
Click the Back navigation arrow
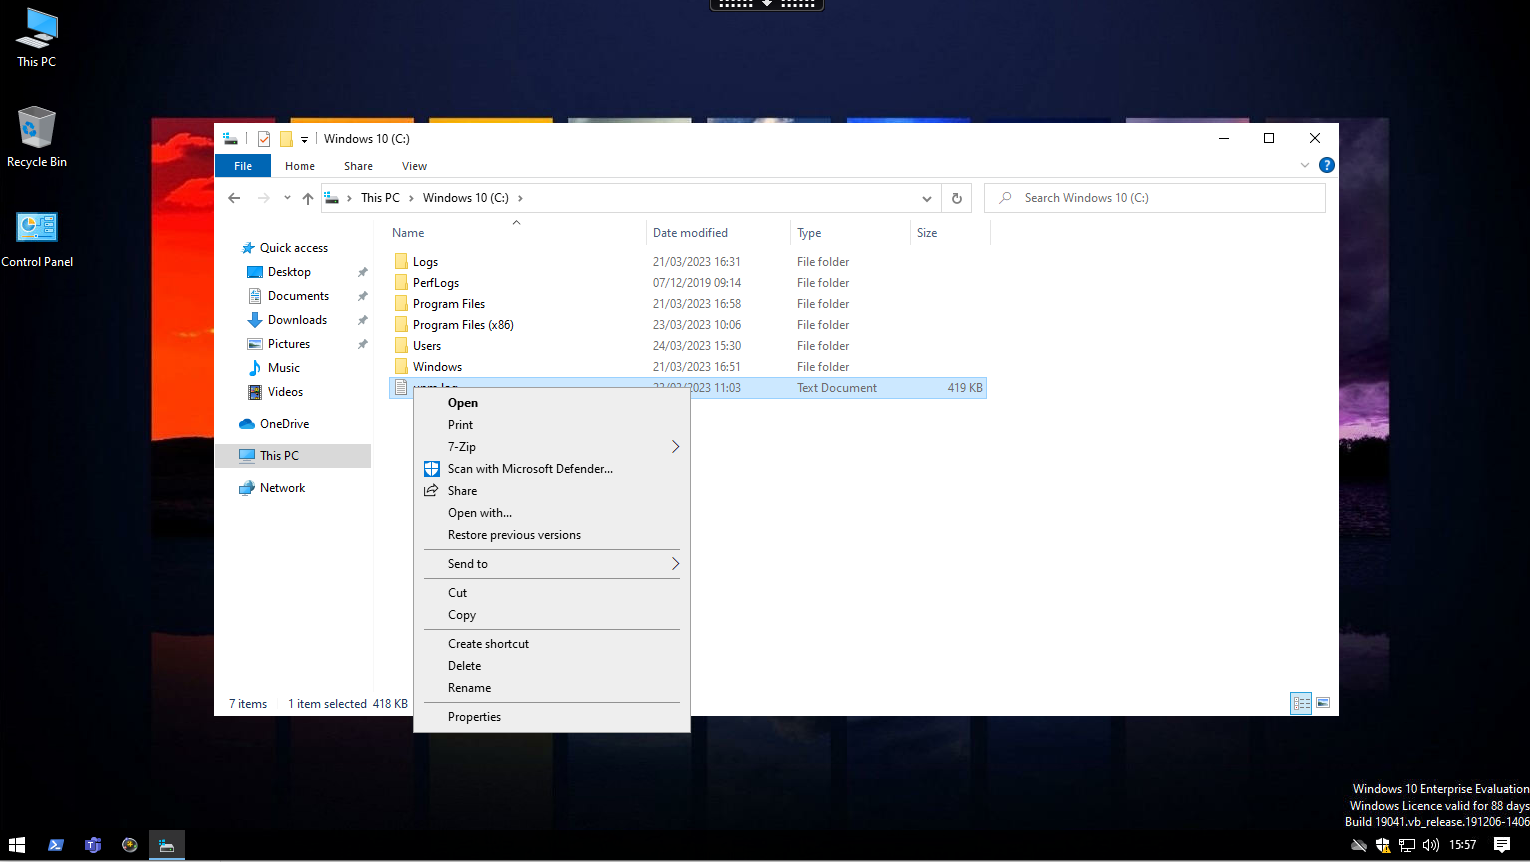pos(234,198)
